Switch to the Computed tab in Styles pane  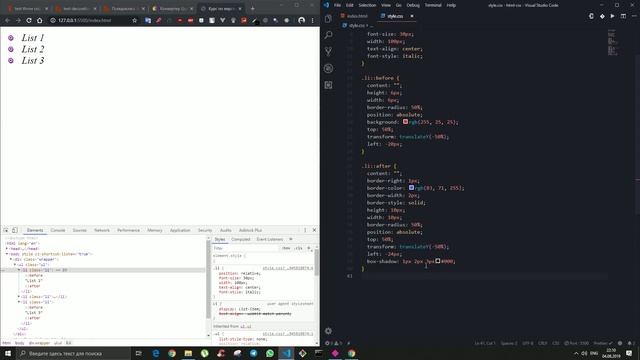click(241, 239)
